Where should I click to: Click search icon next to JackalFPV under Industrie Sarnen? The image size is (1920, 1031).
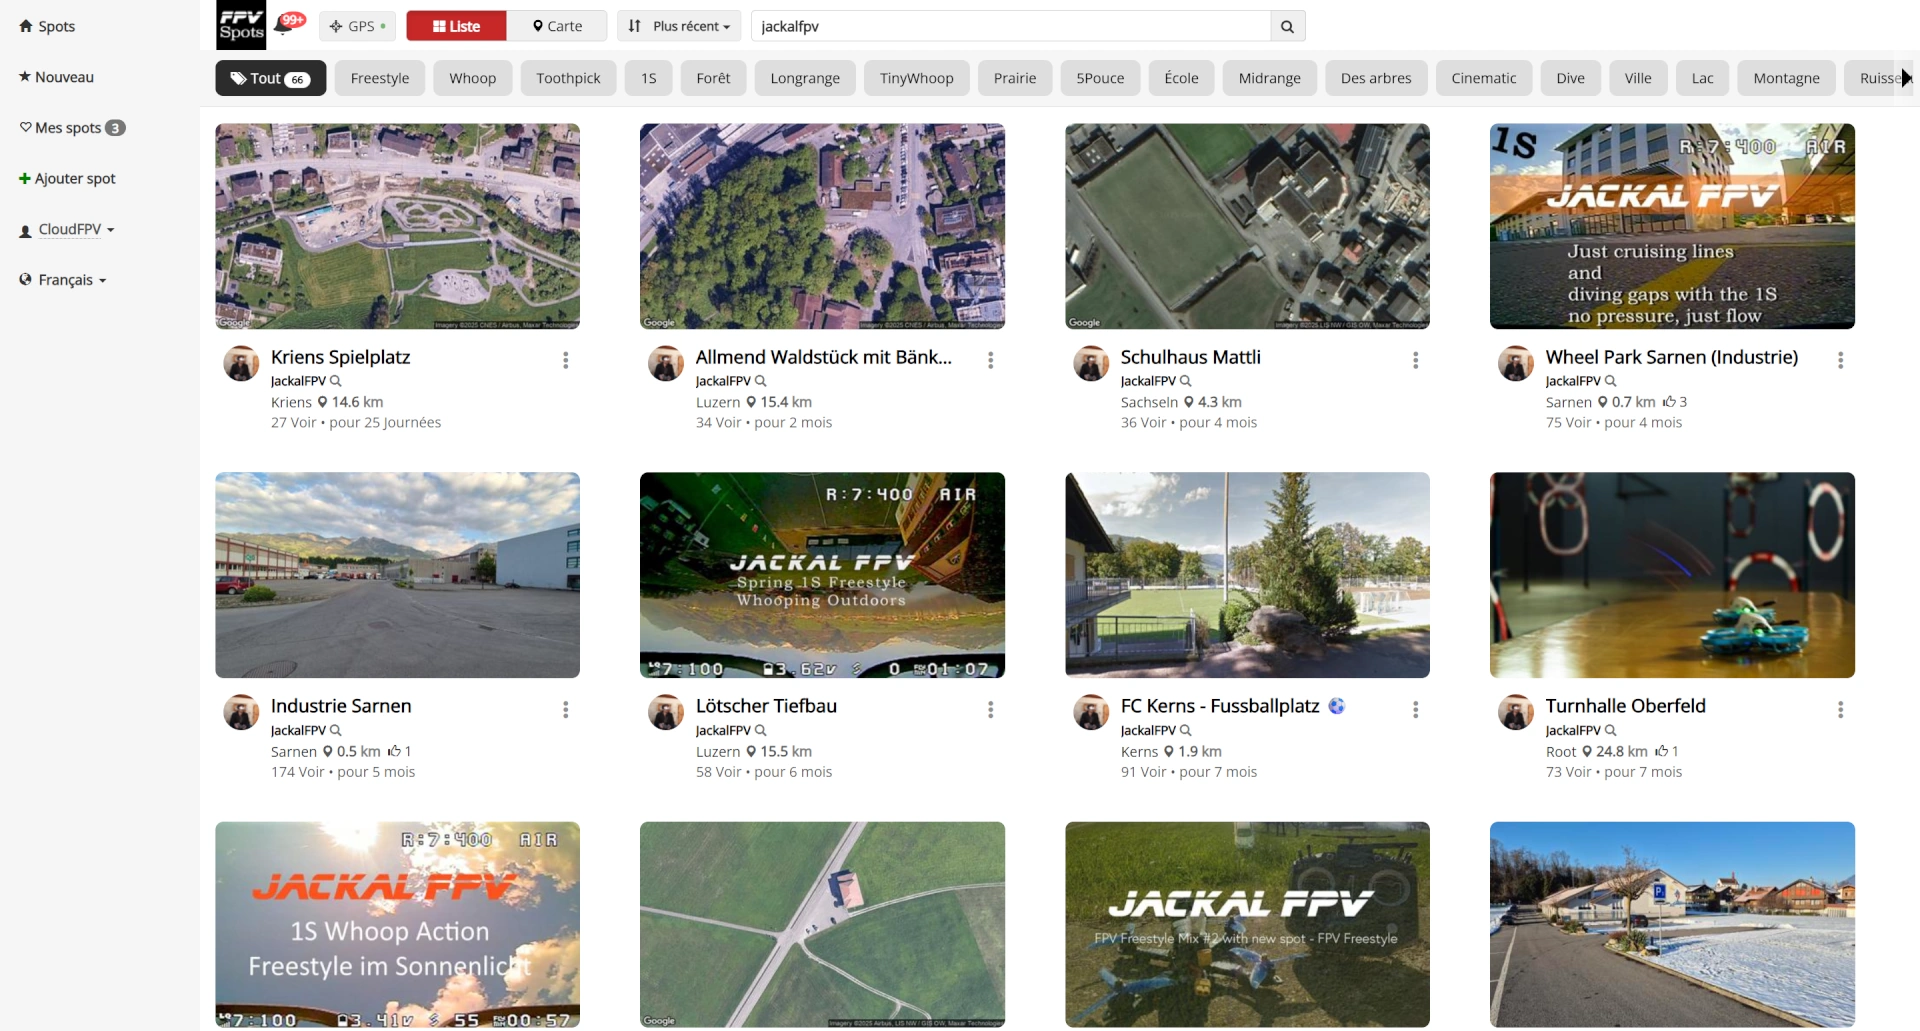point(336,731)
